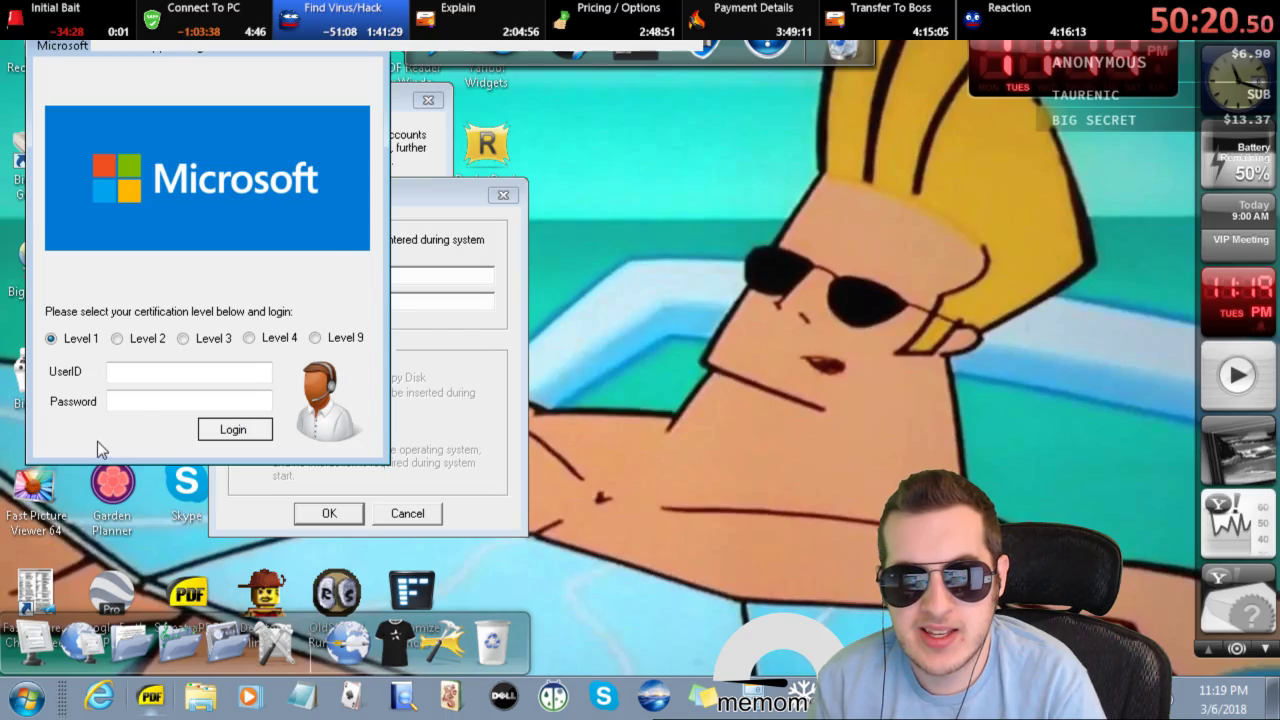Select the Find Virus/Hack timer segment
This screenshot has width=1280, height=720.
pos(341,19)
